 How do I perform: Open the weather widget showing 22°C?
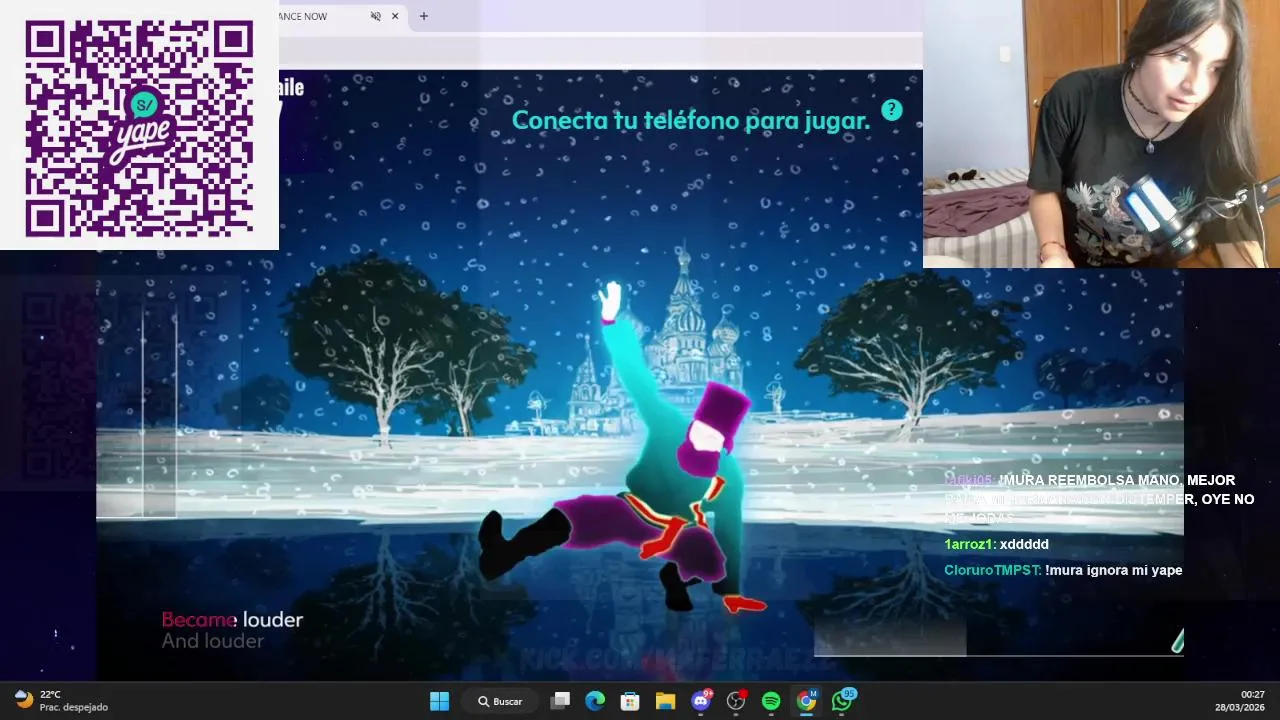[x=60, y=700]
